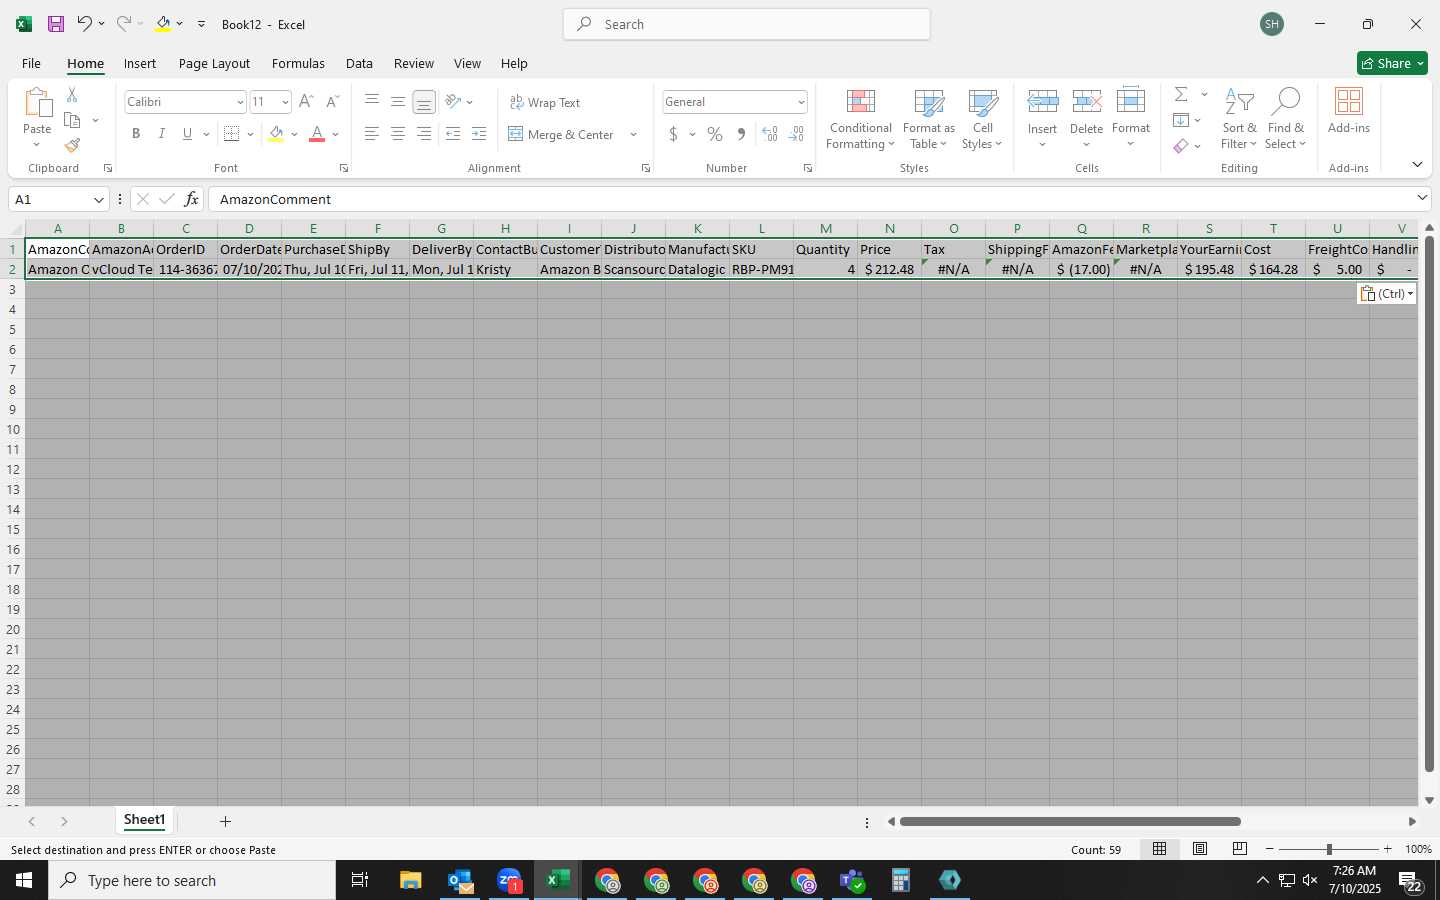The image size is (1440, 900).
Task: Click Paste Options (Ctrl) smart tag
Action: 1387,294
